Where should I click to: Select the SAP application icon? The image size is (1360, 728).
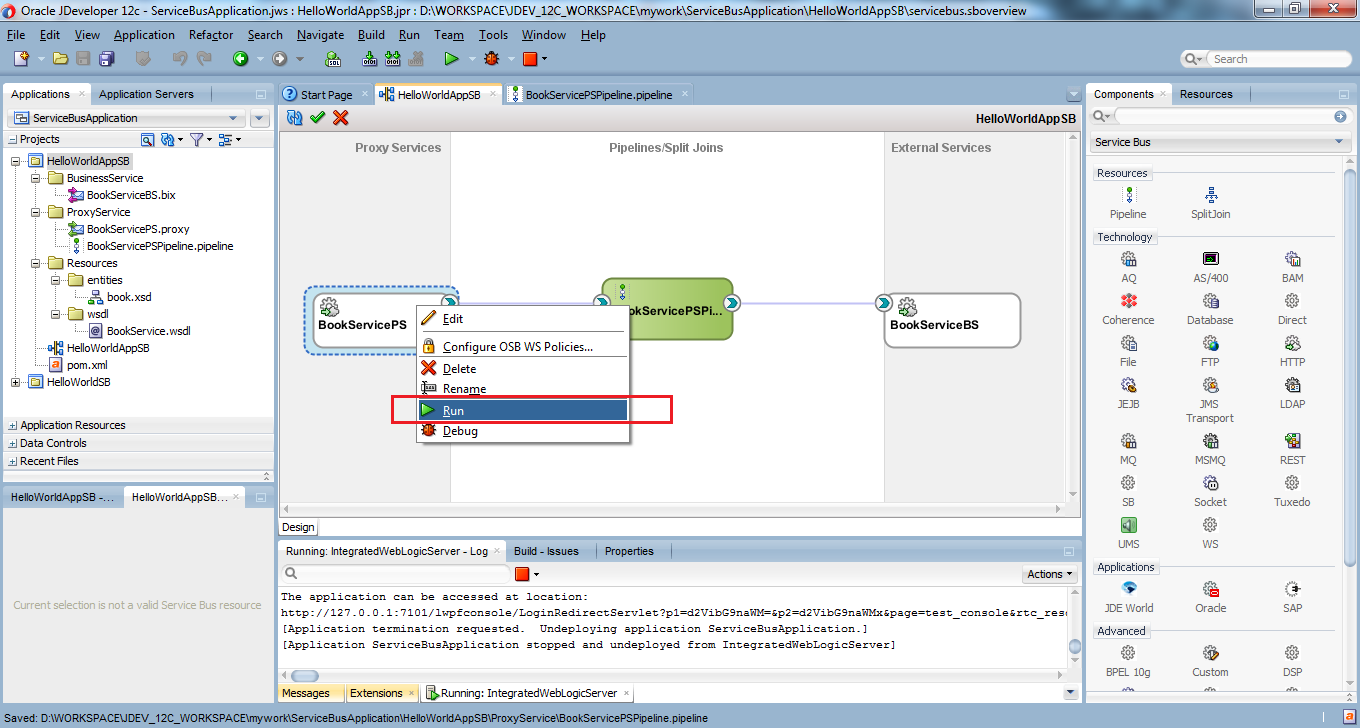pos(1292,589)
